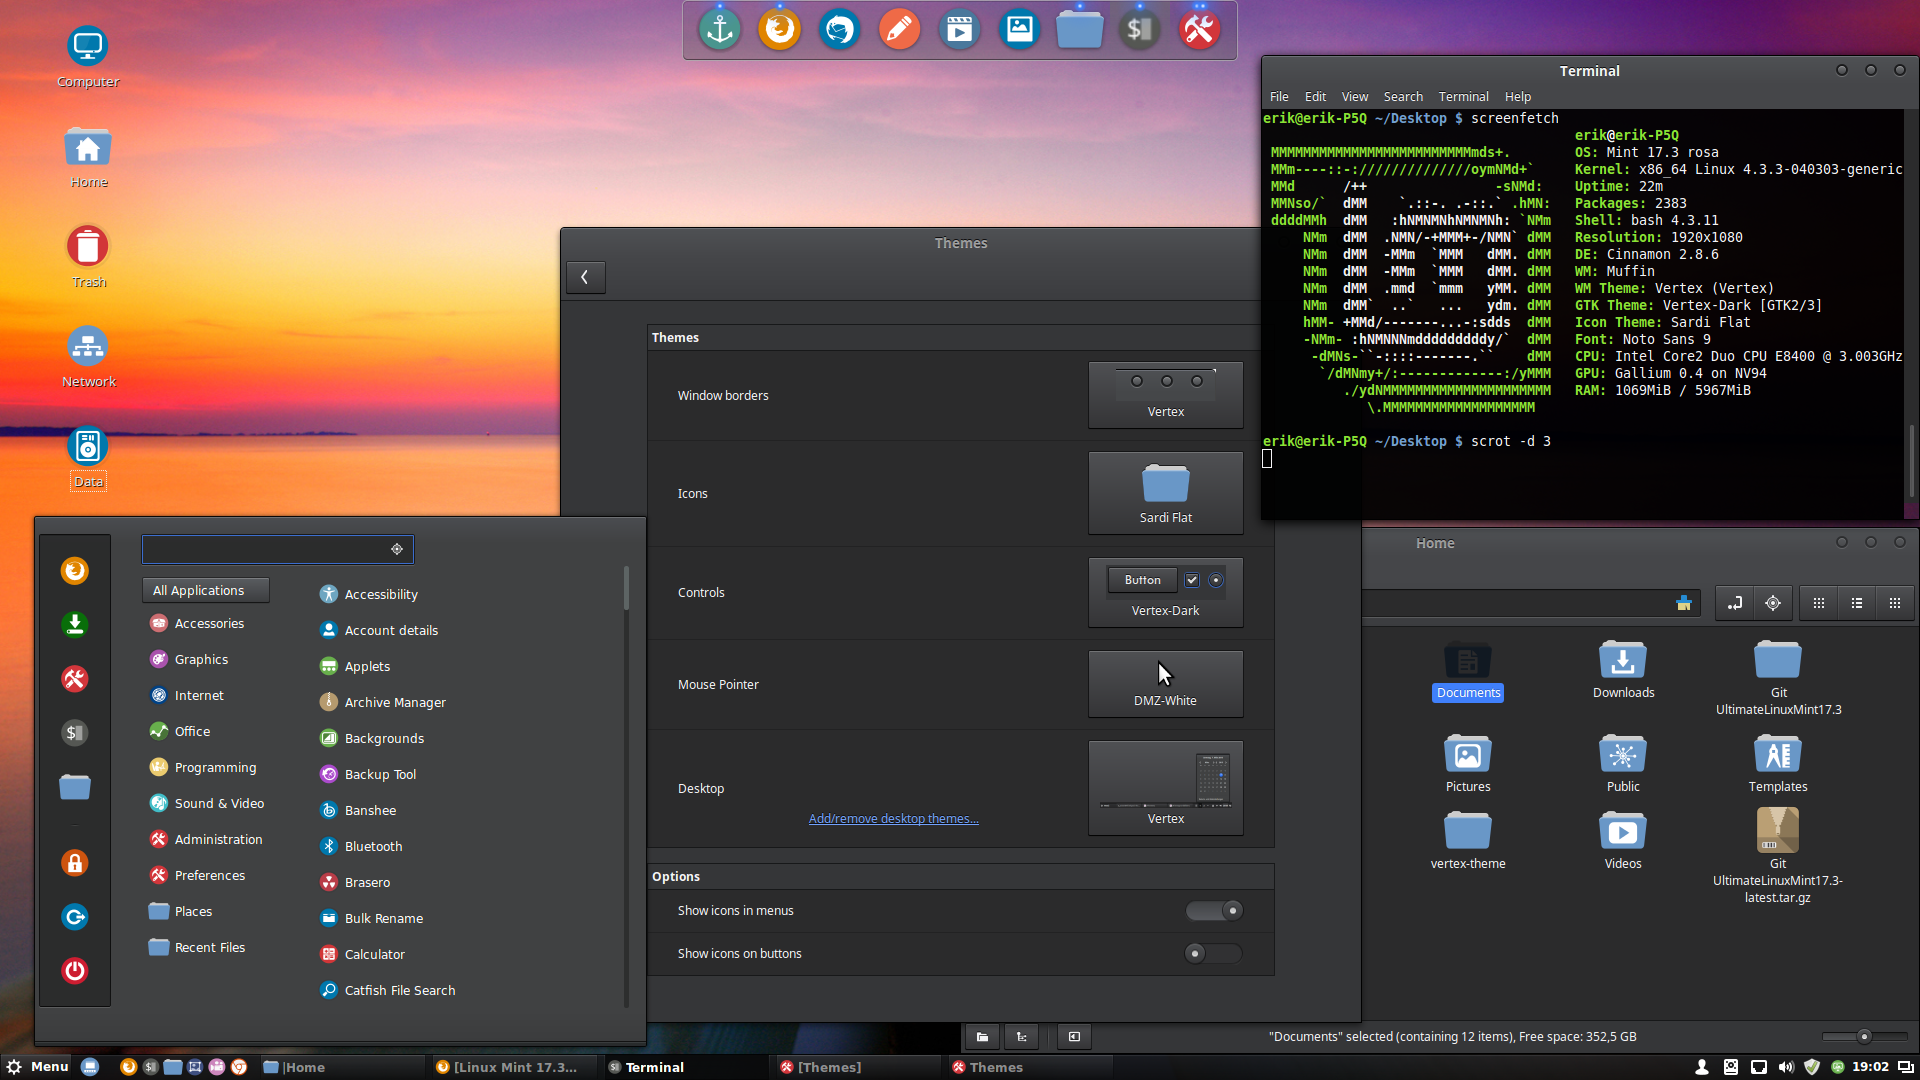Image resolution: width=1920 pixels, height=1080 pixels.
Task: Open the Trash desktop icon
Action: 88,258
